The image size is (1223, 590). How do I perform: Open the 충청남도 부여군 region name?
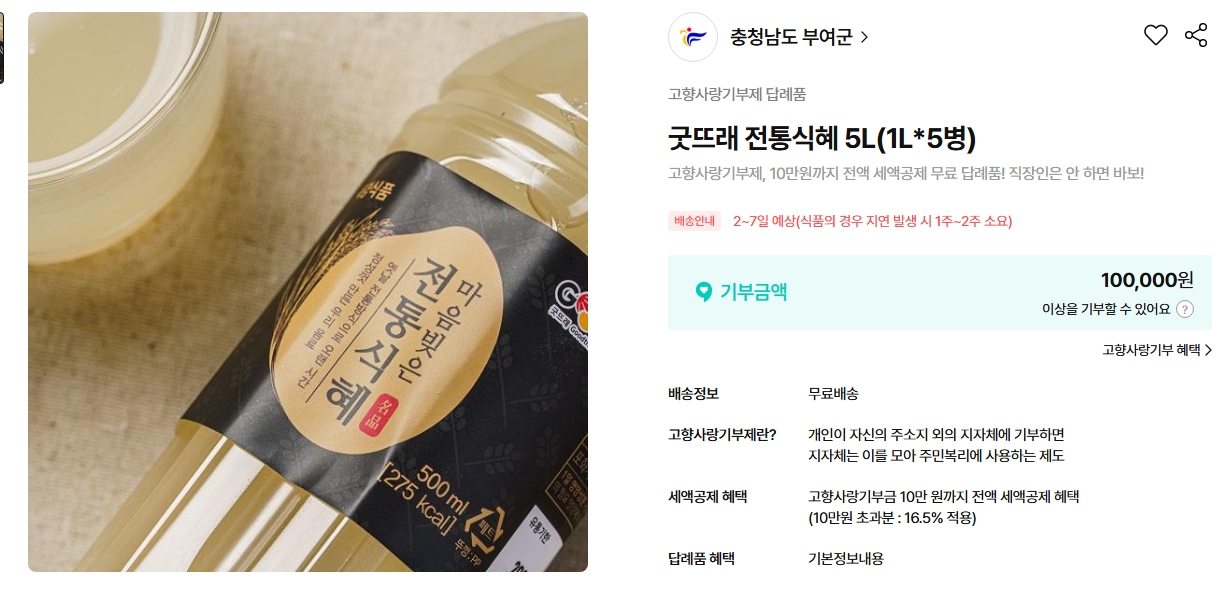click(791, 38)
